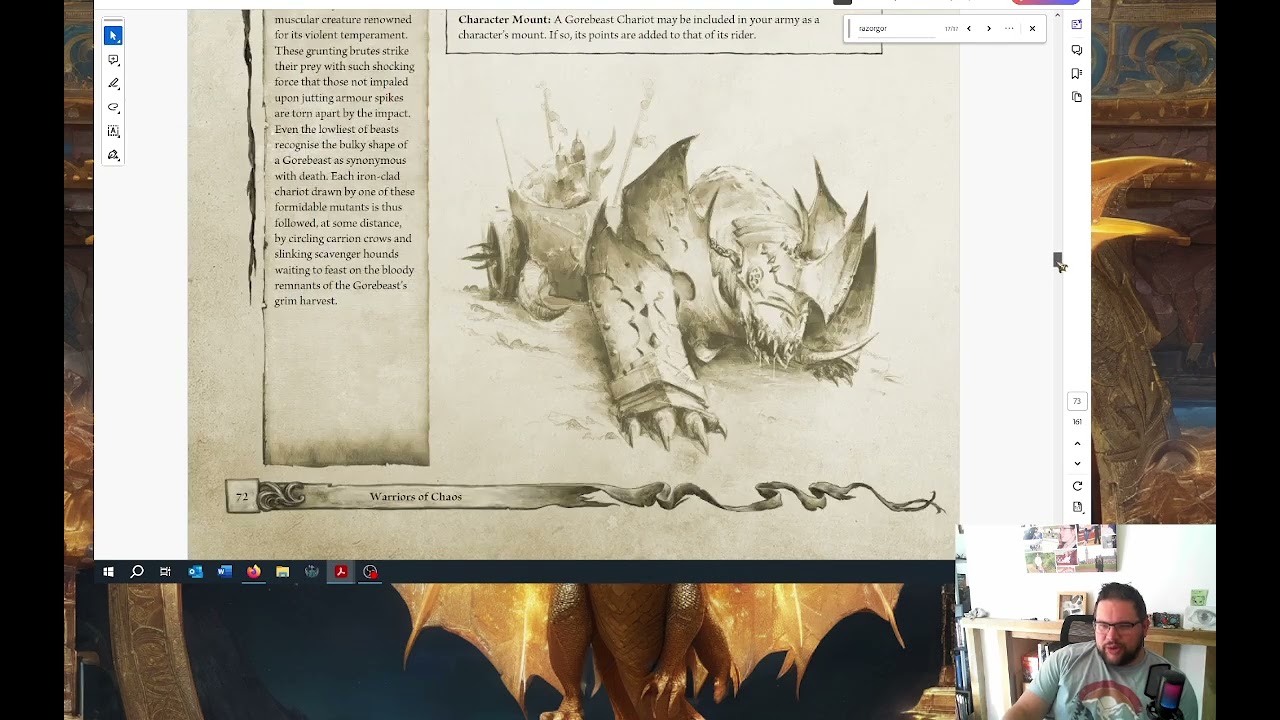Open find options three-dot menu
Image resolution: width=1280 pixels, height=720 pixels.
[1009, 28]
